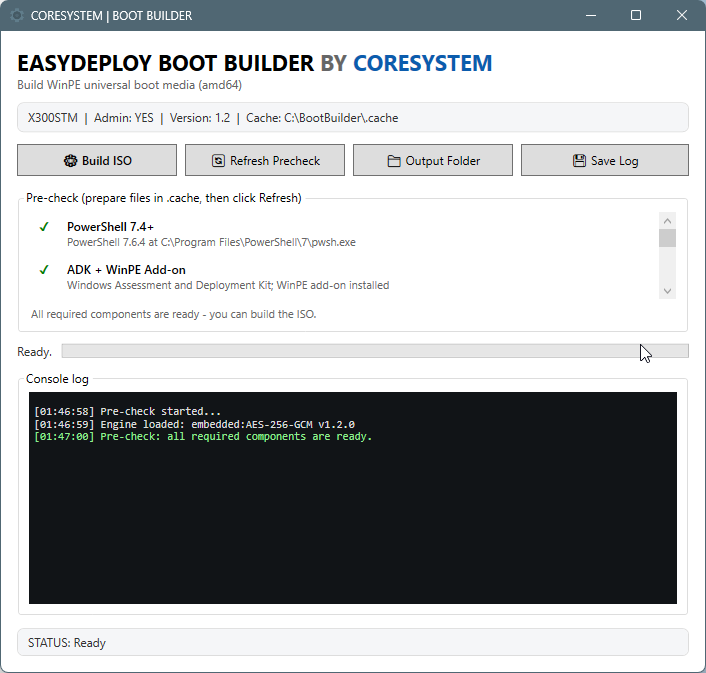Maximize the Boot Builder window
This screenshot has width=706, height=673.
click(636, 15)
